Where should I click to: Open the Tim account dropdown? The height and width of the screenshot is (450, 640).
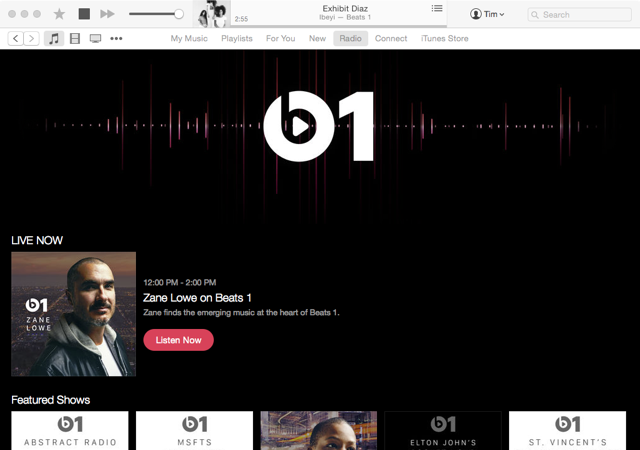[487, 14]
